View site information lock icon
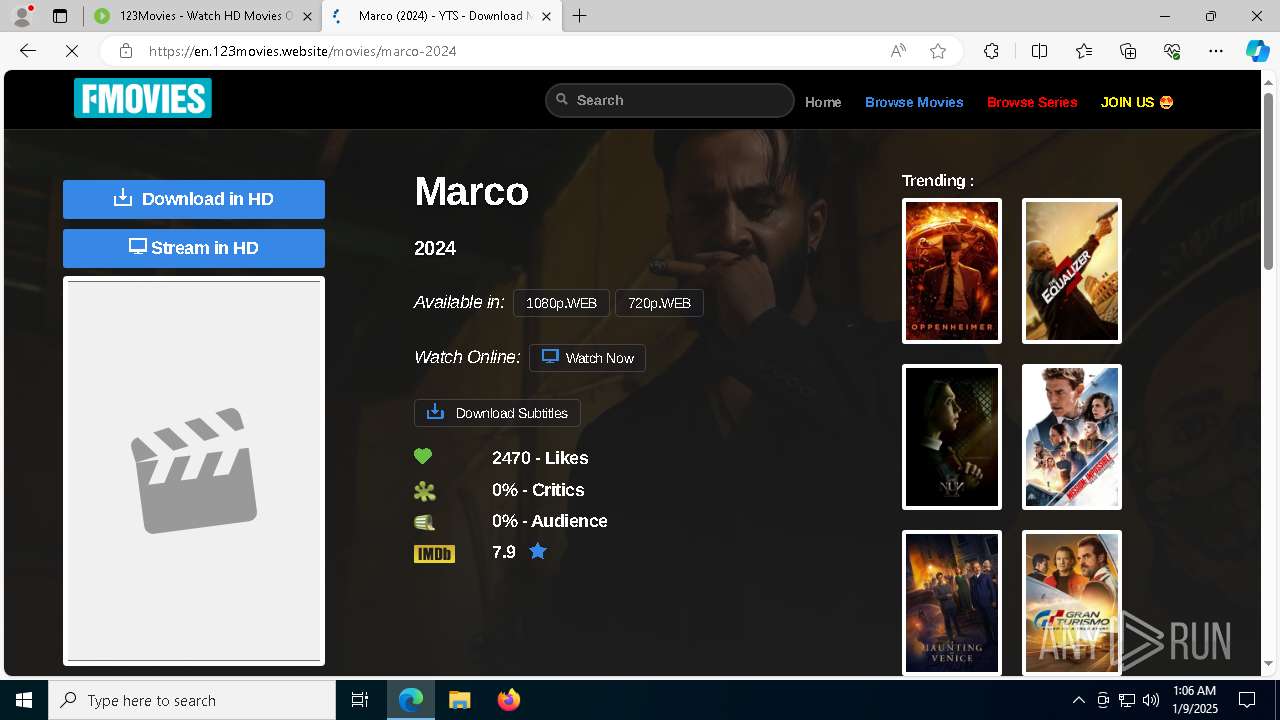This screenshot has width=1280, height=720. 125,51
